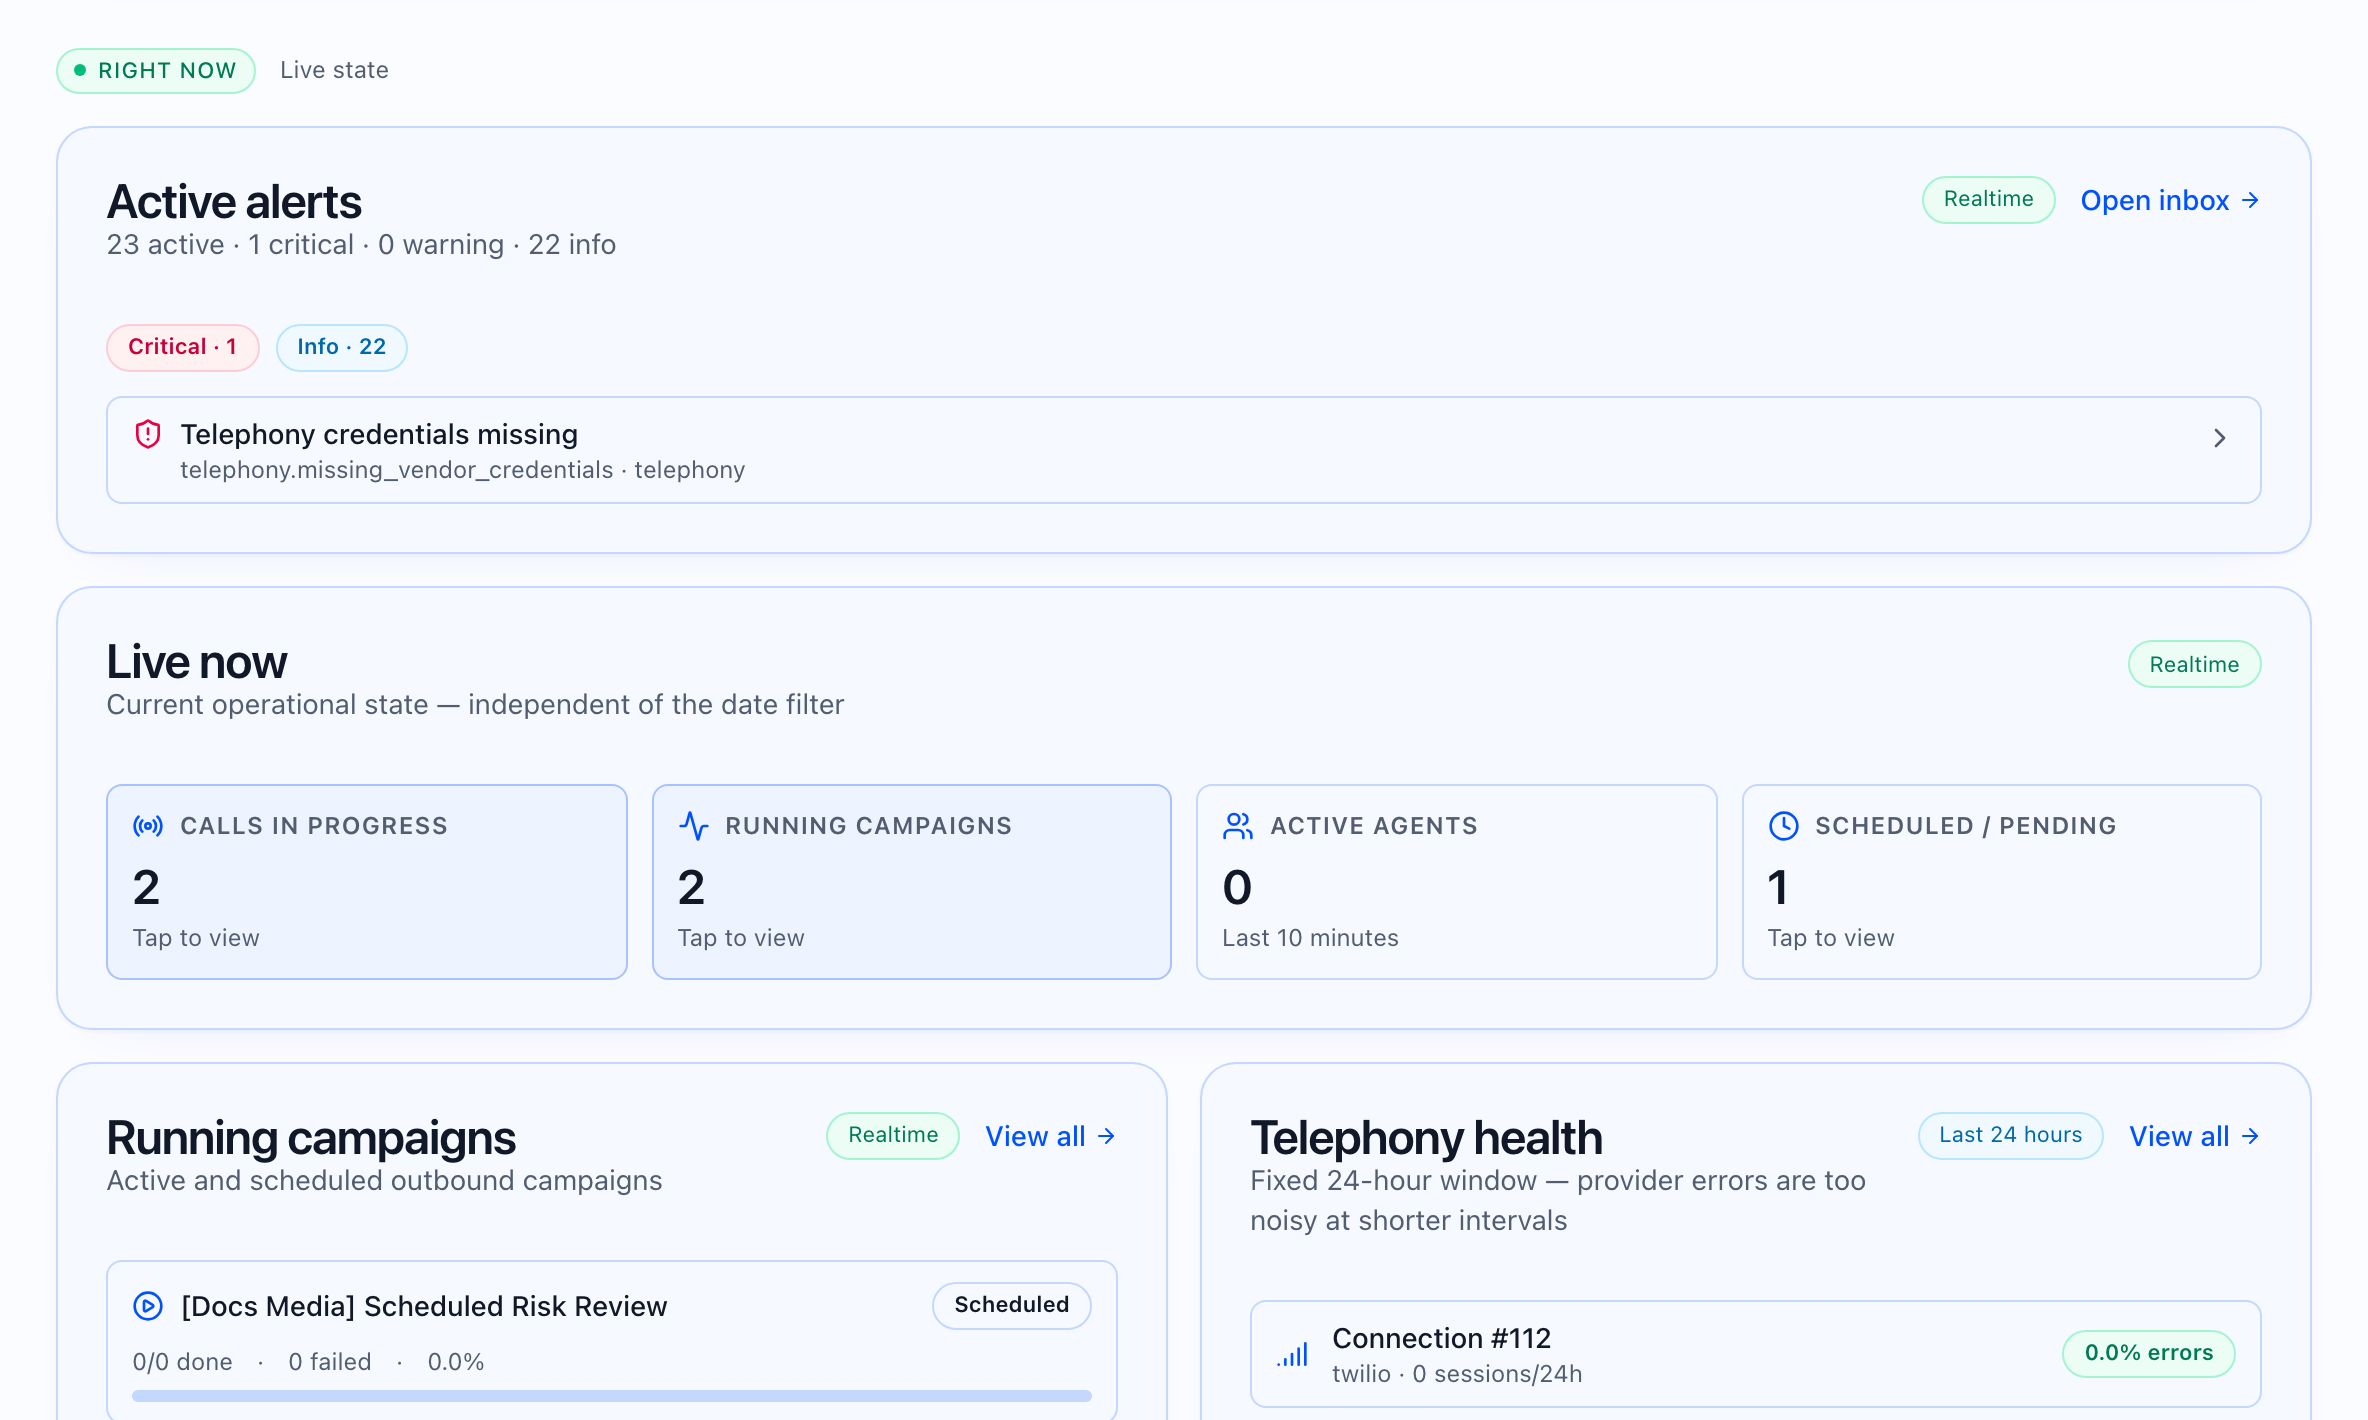This screenshot has width=2368, height=1420.
Task: Open the alerts inbox link
Action: 2170,201
